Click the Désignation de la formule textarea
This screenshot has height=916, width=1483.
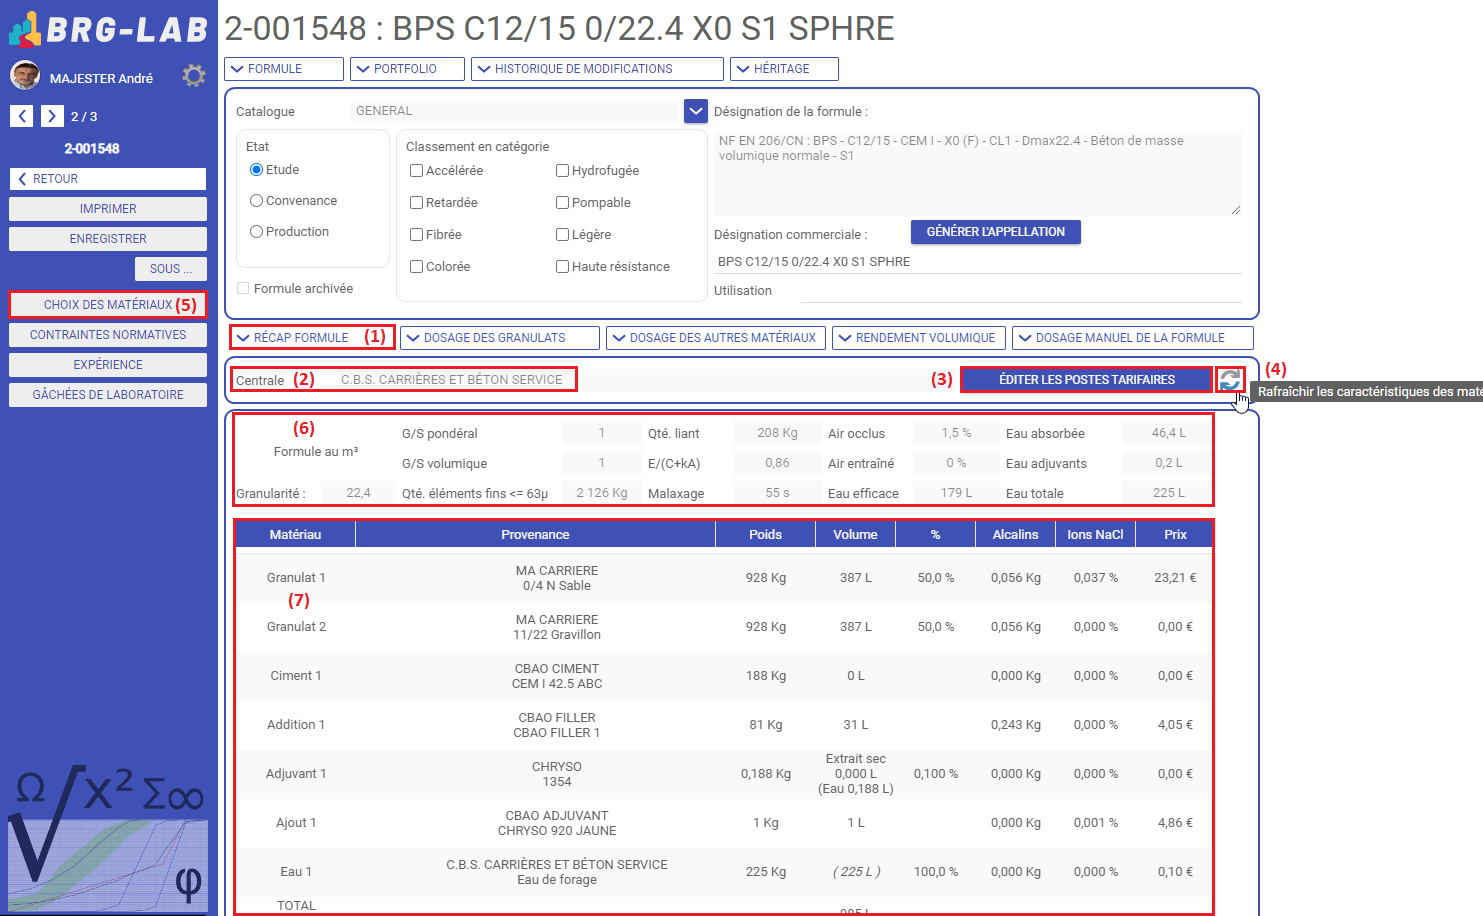click(x=978, y=173)
